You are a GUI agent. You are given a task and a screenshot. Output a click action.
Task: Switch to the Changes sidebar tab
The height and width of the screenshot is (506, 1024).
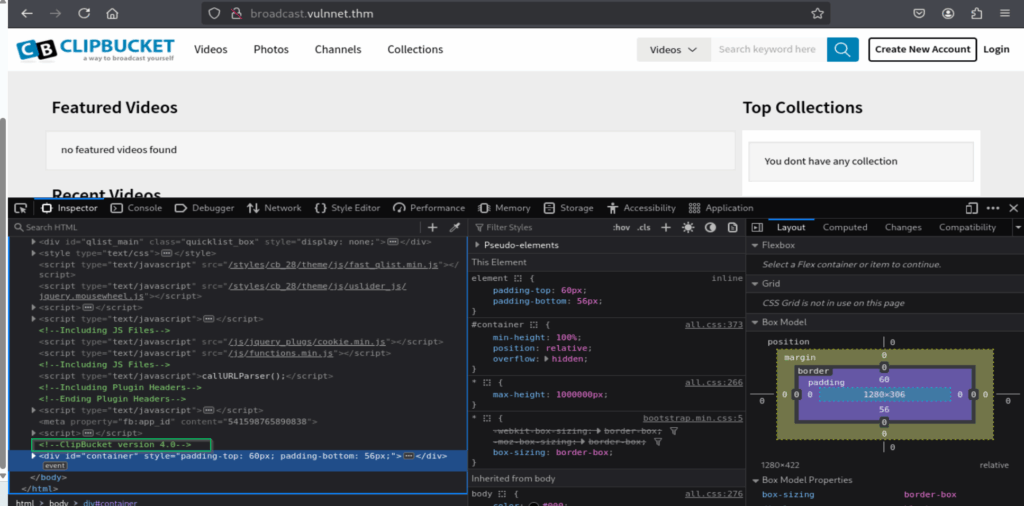coord(903,227)
